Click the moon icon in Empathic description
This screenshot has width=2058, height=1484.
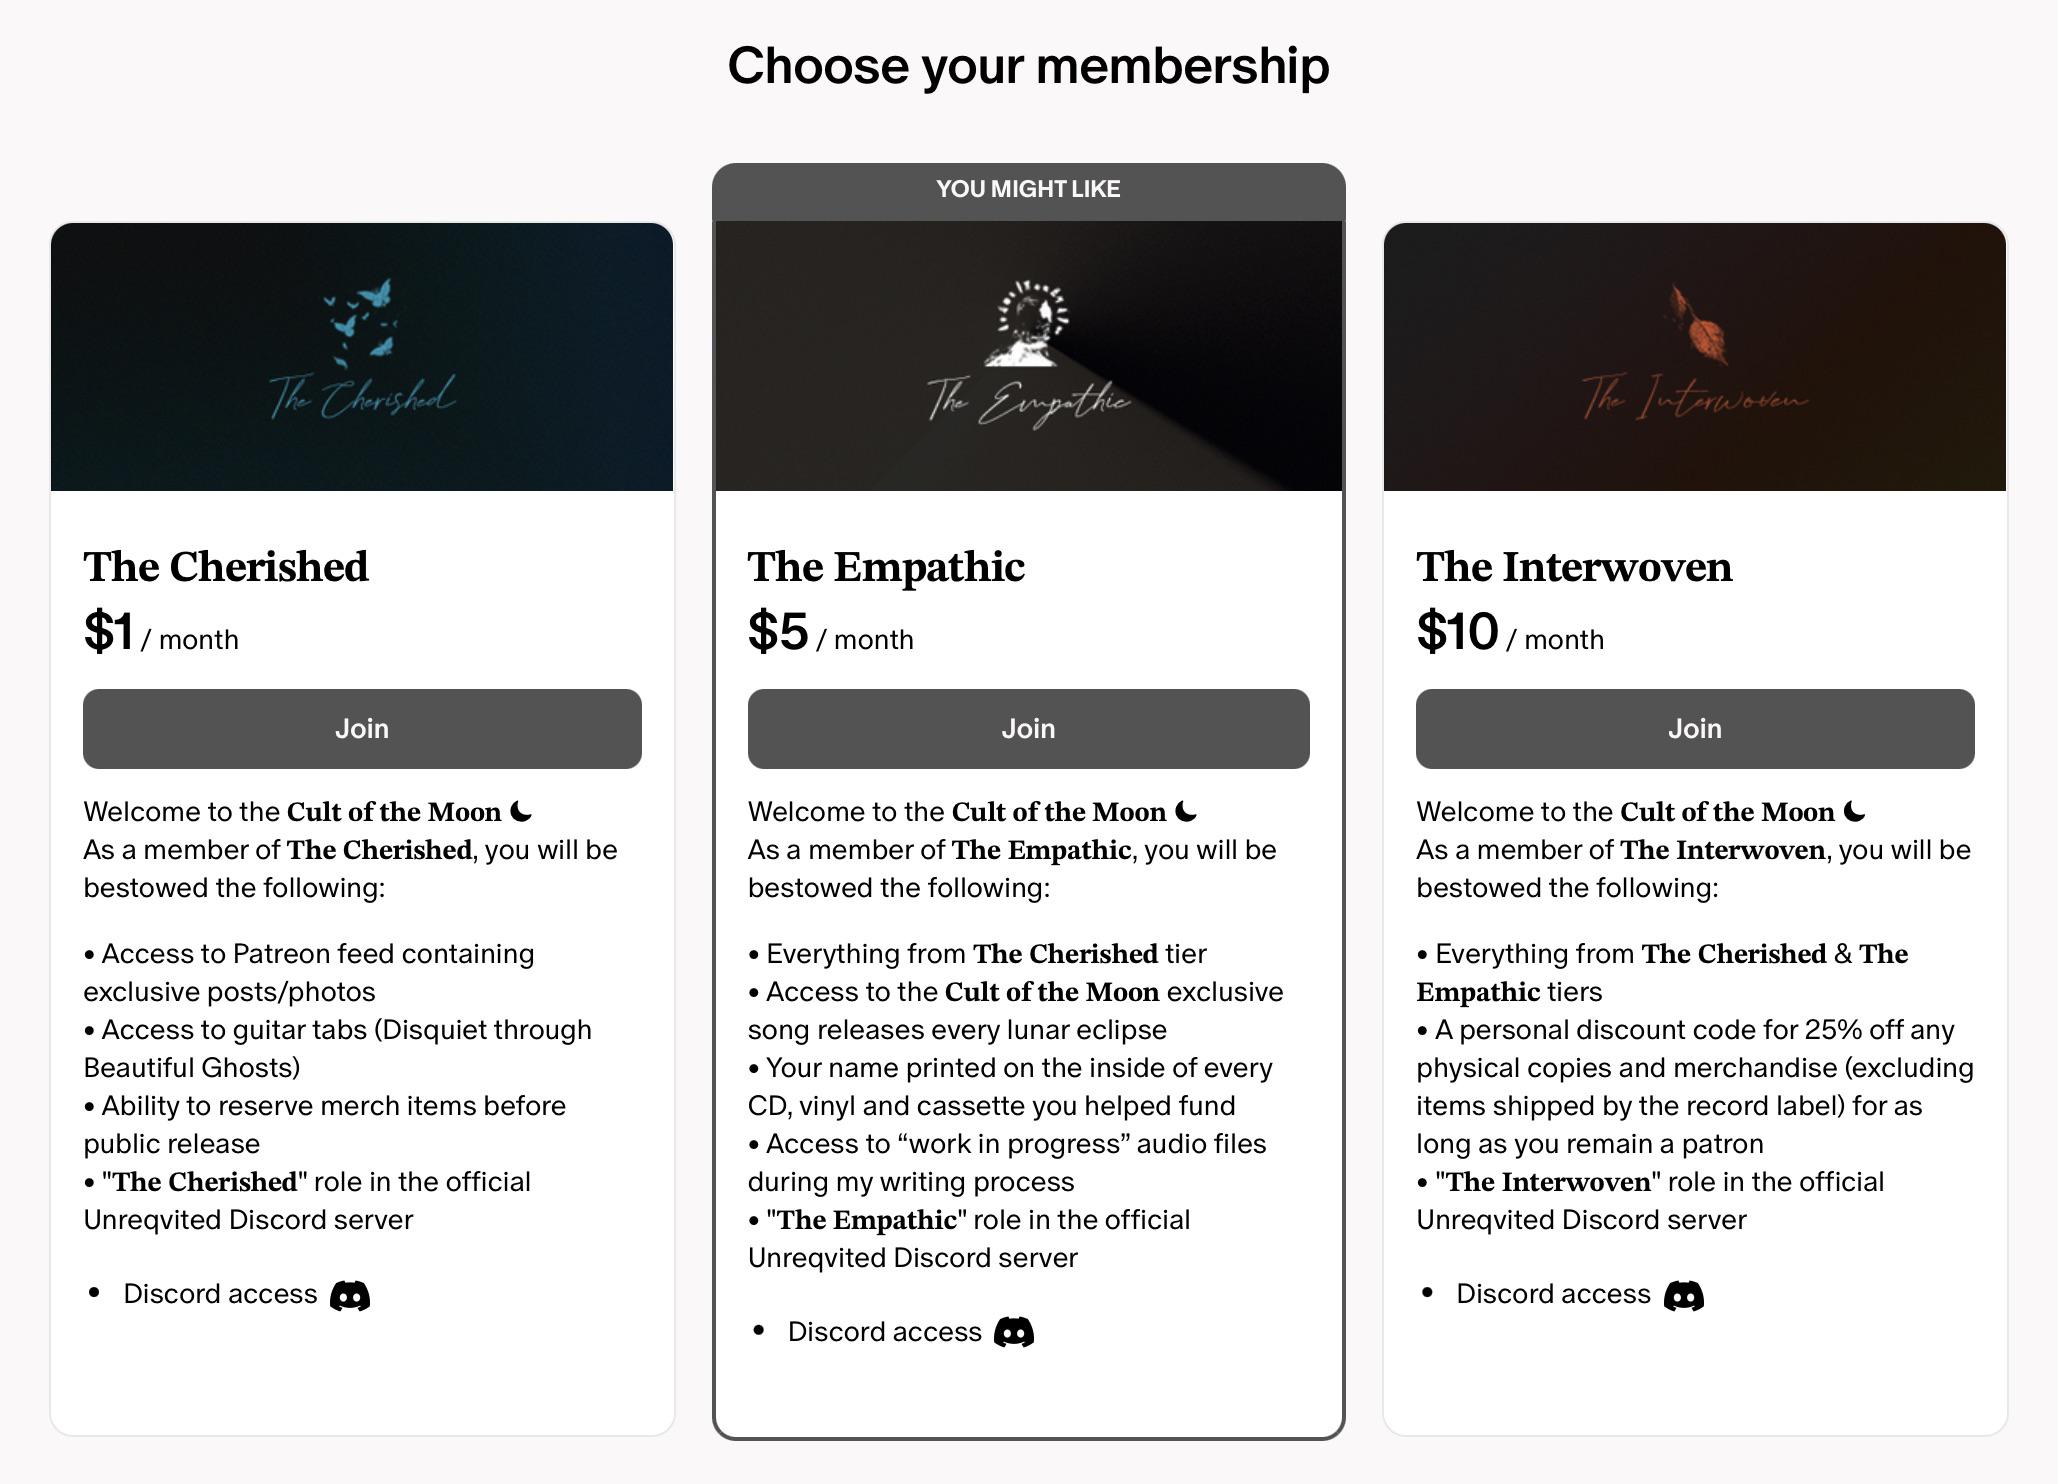coord(1186,811)
